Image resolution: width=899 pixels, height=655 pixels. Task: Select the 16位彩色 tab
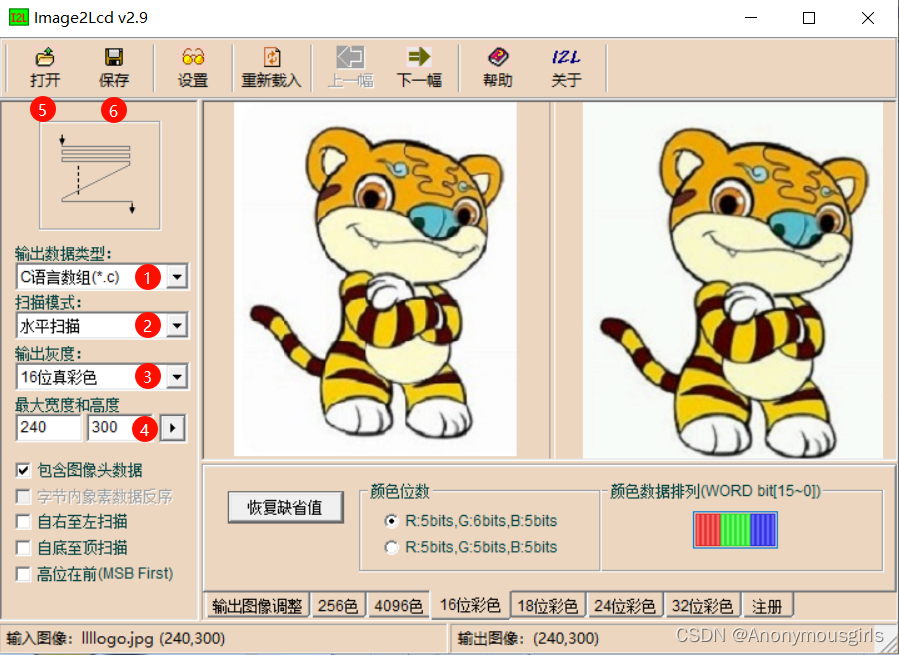[x=470, y=605]
